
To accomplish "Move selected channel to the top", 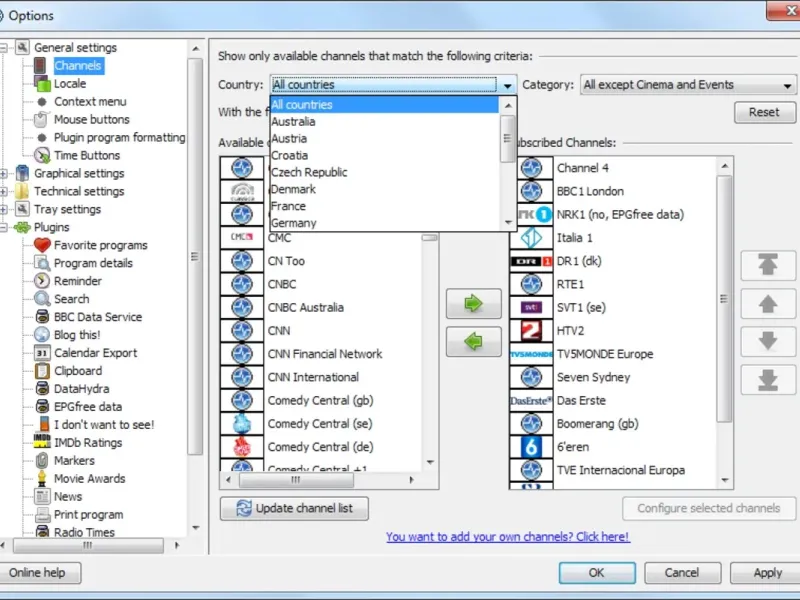I will (768, 265).
